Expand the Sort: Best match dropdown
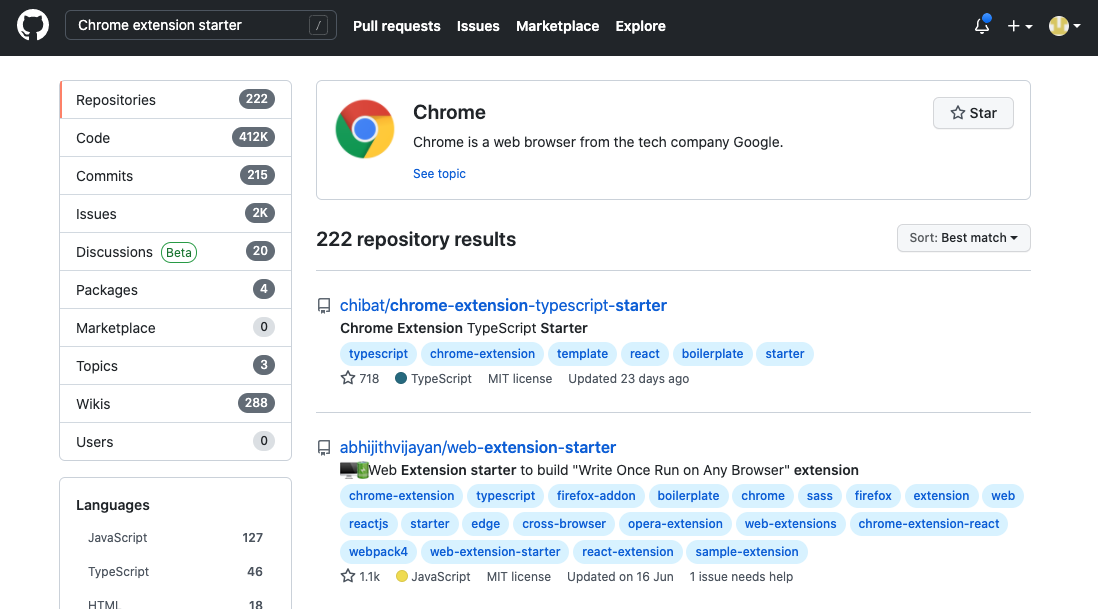The height and width of the screenshot is (609, 1098). (x=964, y=238)
